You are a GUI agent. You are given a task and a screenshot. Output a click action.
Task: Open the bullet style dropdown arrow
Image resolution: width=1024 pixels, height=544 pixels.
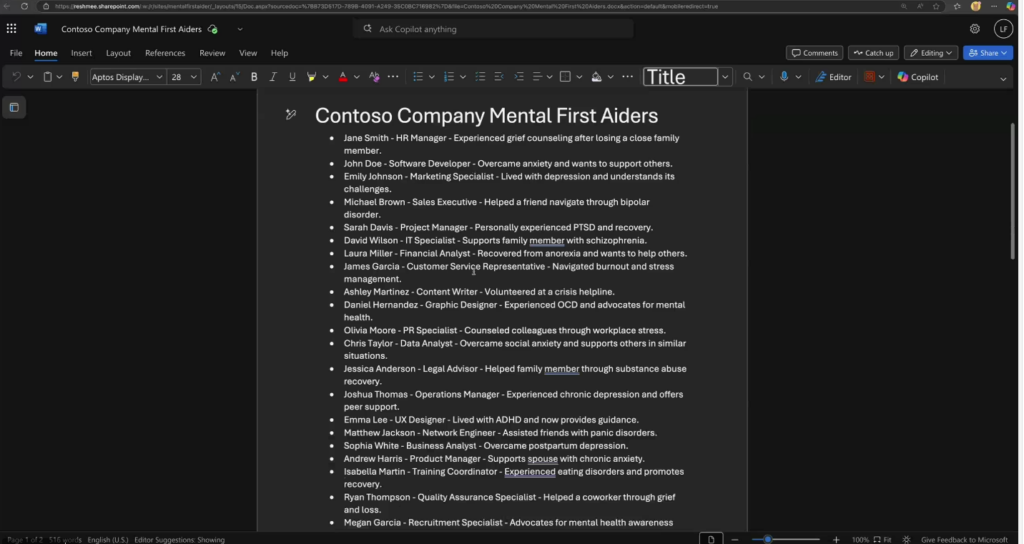coord(432,77)
